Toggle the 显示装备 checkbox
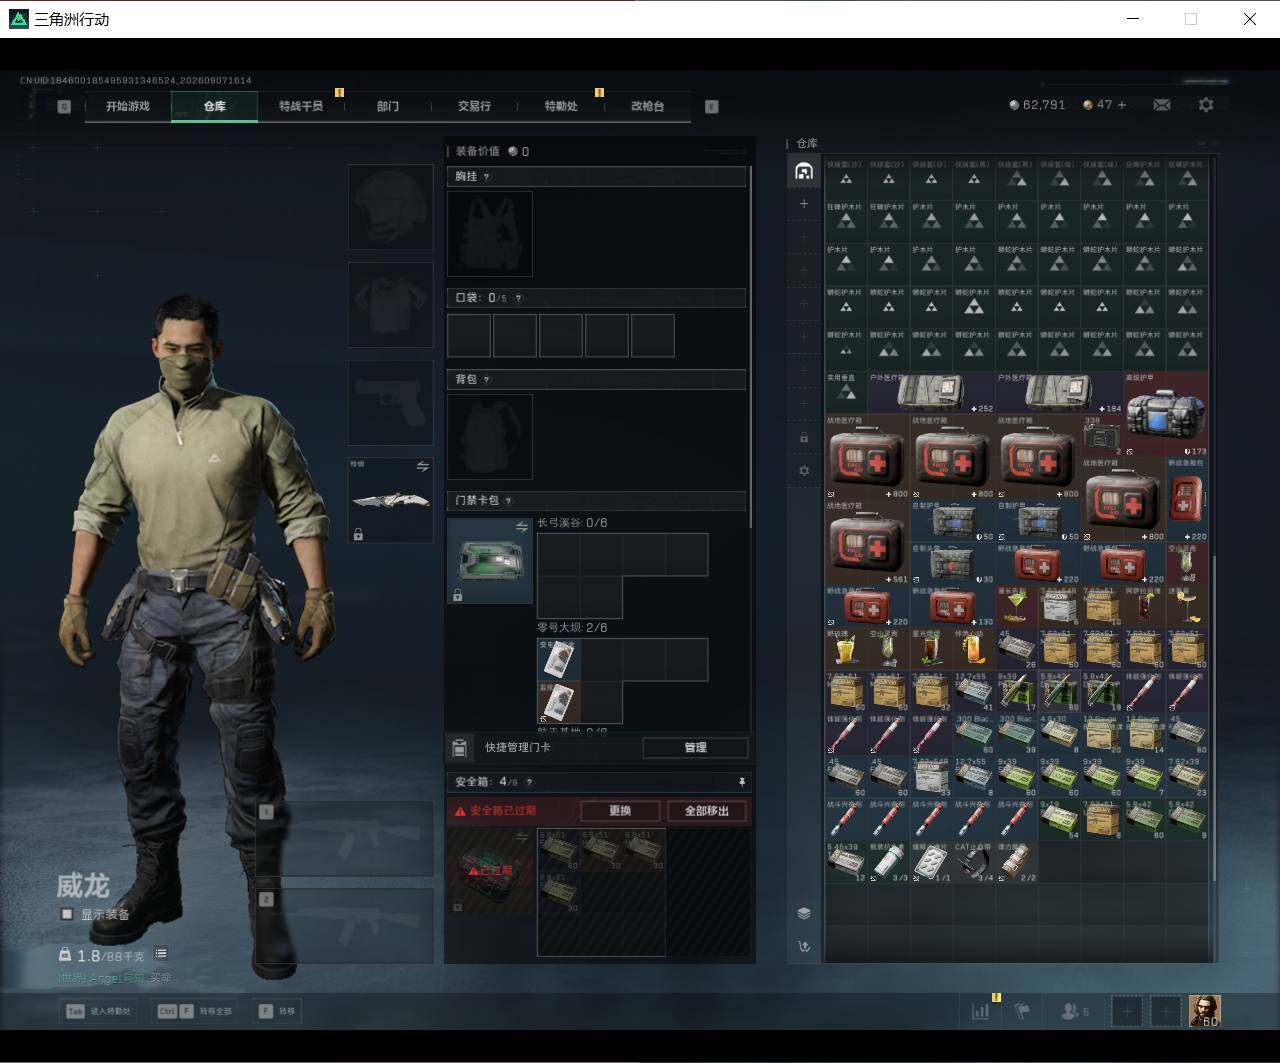Viewport: 1280px width, 1063px height. click(67, 914)
